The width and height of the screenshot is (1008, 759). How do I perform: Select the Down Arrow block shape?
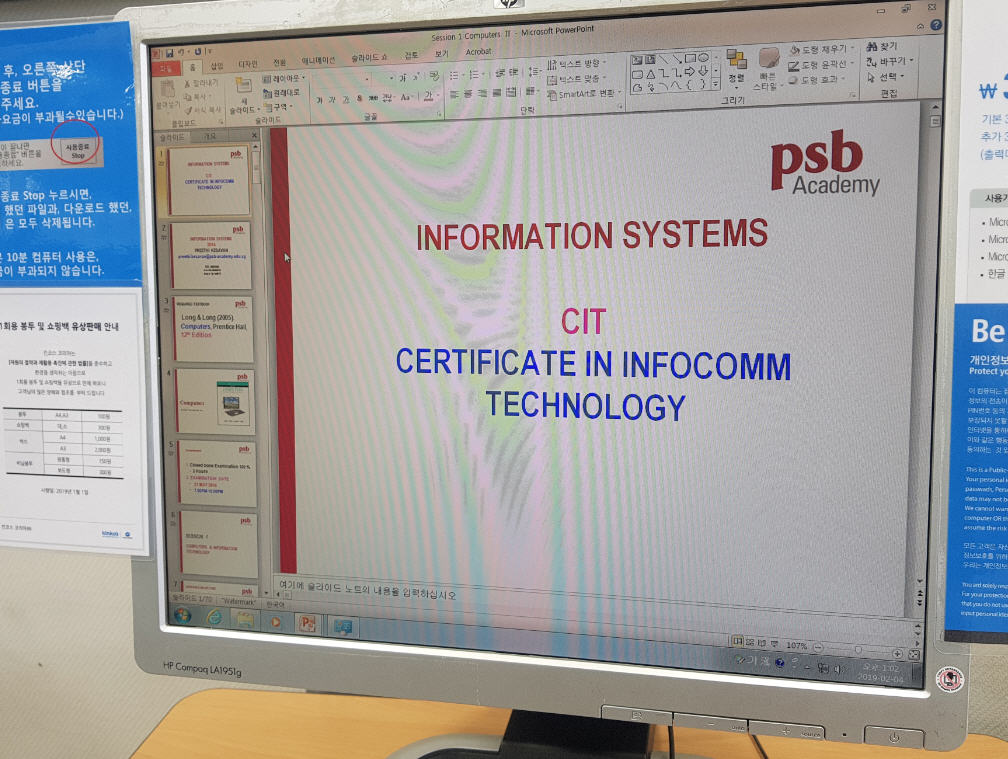pyautogui.click(x=703, y=71)
